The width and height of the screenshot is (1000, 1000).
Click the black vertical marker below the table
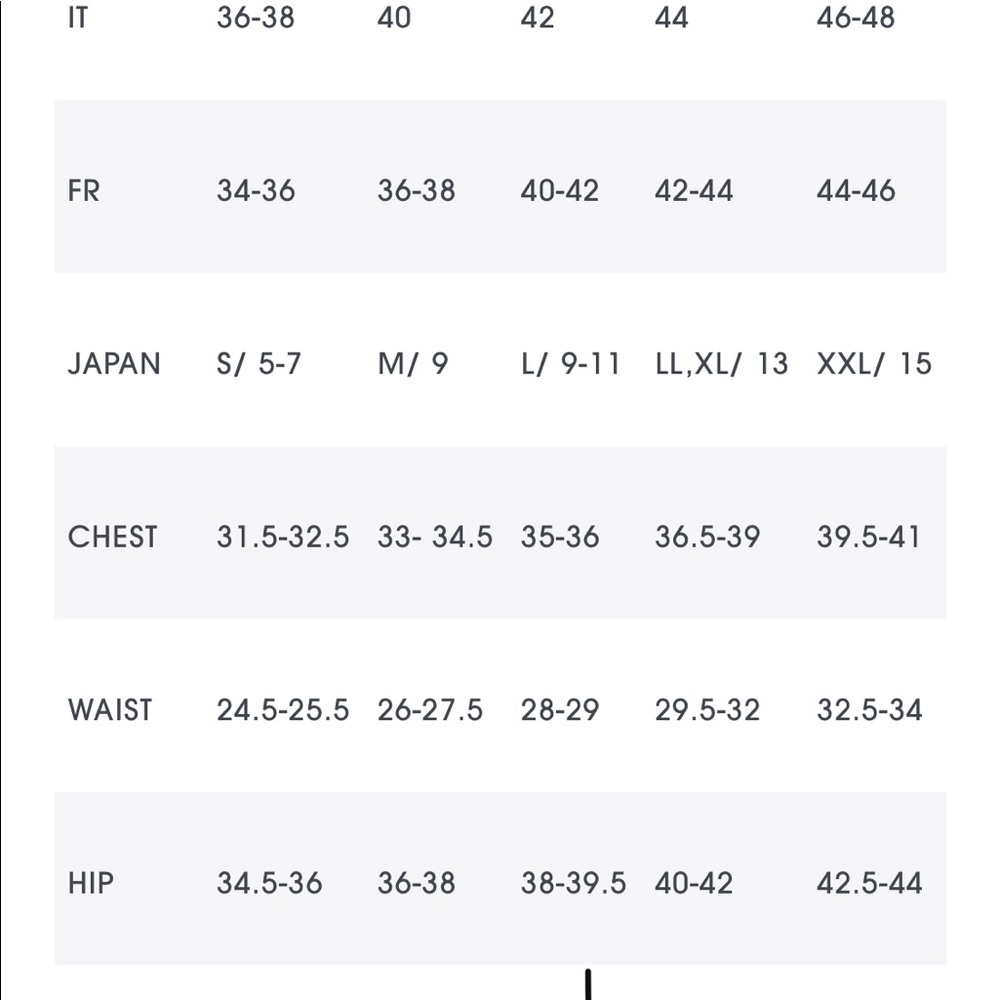[x=588, y=984]
